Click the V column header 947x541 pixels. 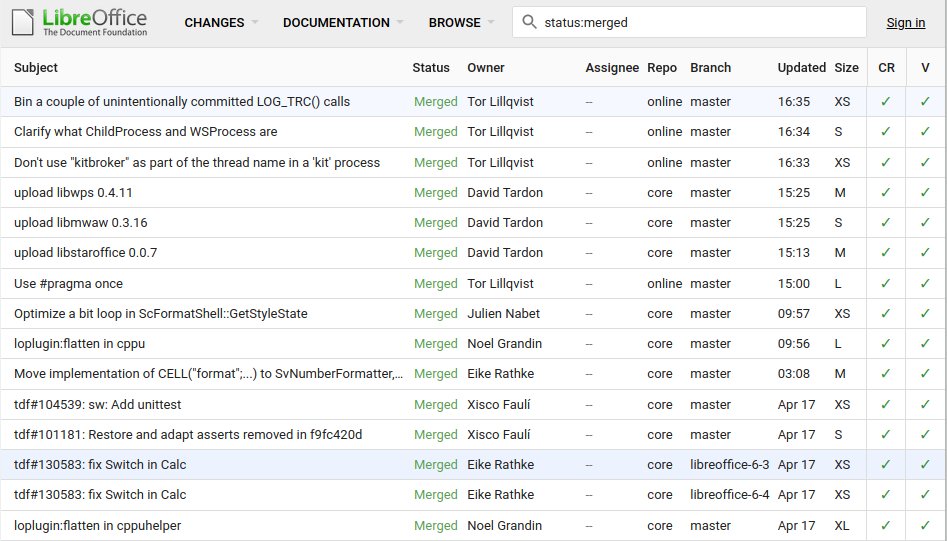point(925,68)
